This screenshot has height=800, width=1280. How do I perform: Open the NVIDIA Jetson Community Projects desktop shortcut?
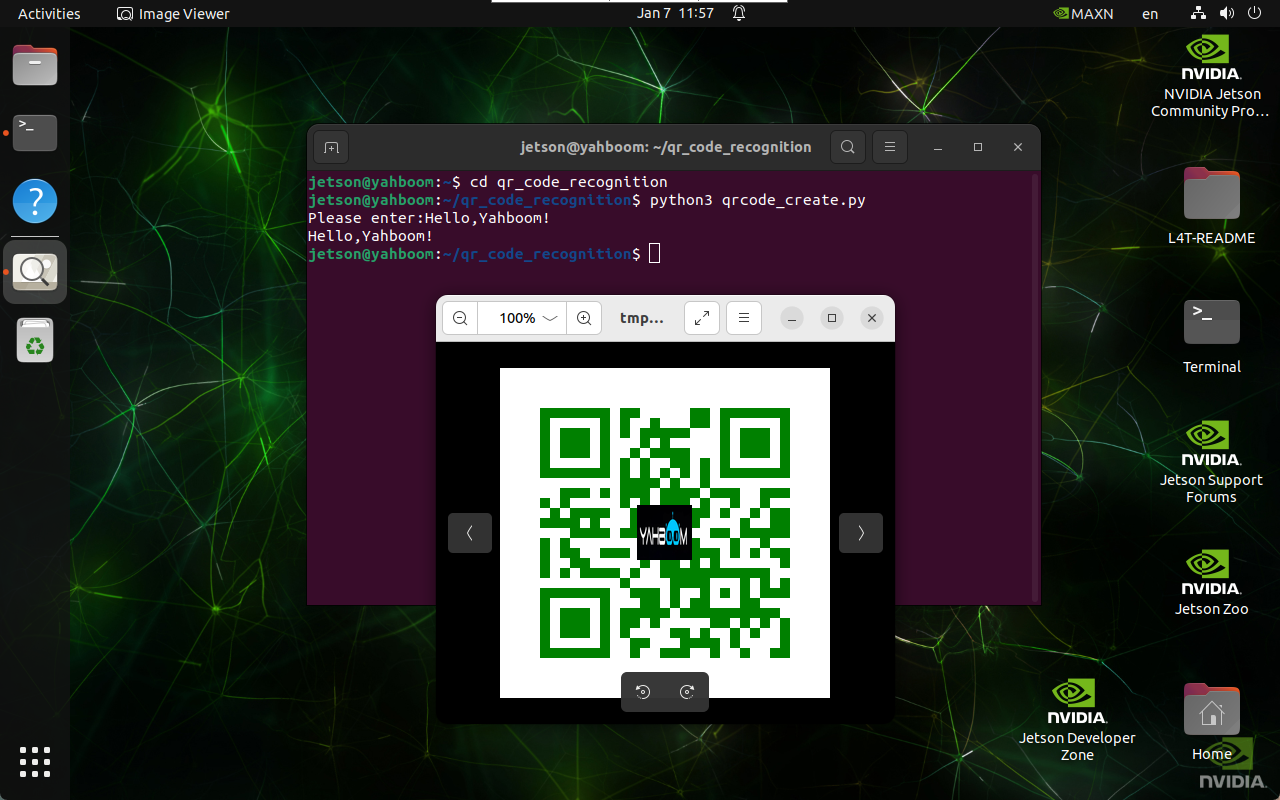pyautogui.click(x=1211, y=77)
